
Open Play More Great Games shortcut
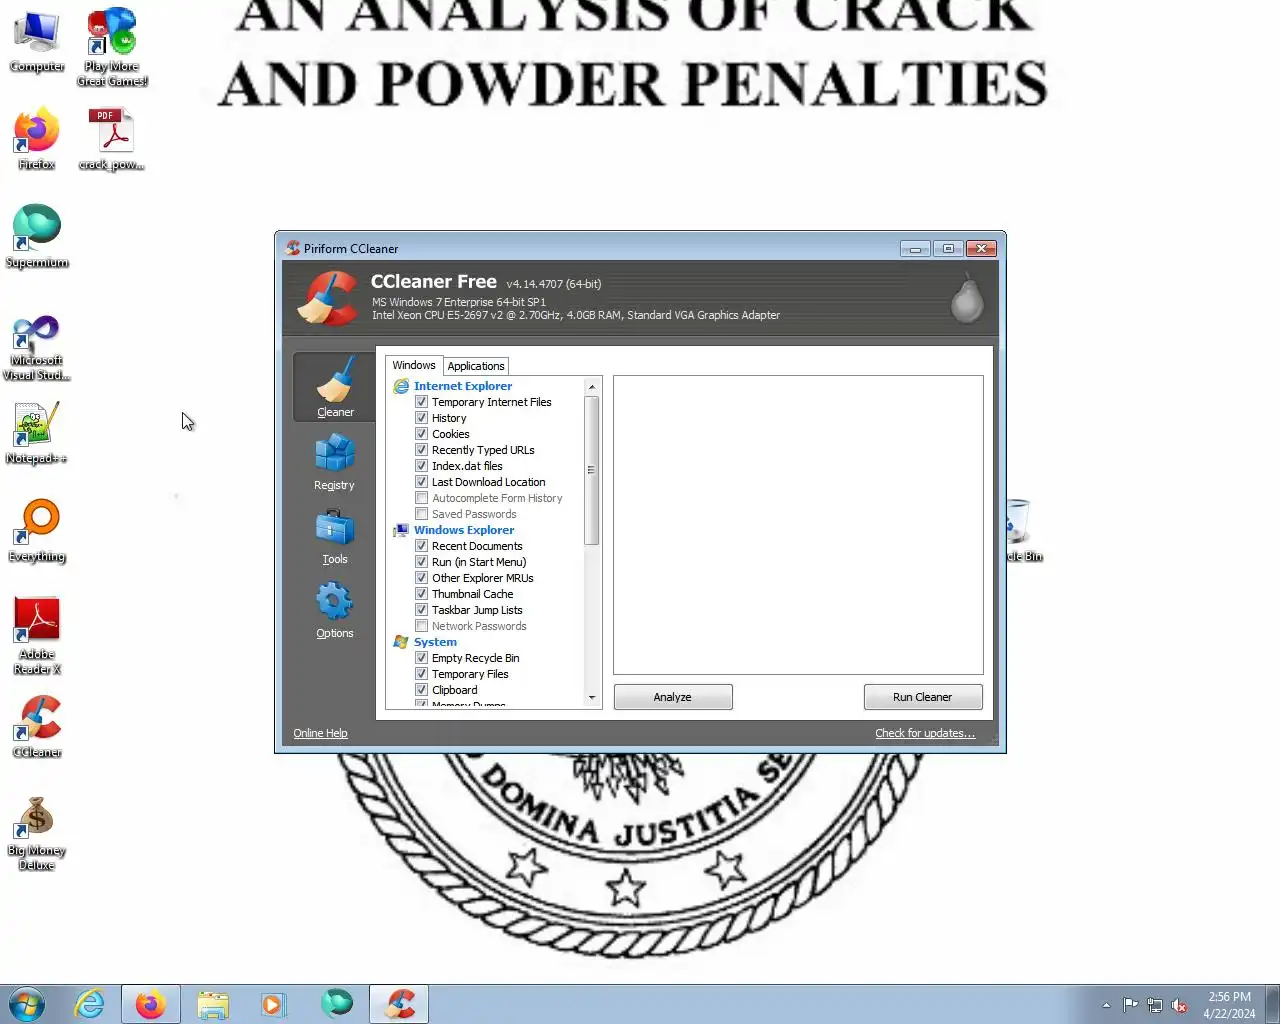click(x=112, y=48)
